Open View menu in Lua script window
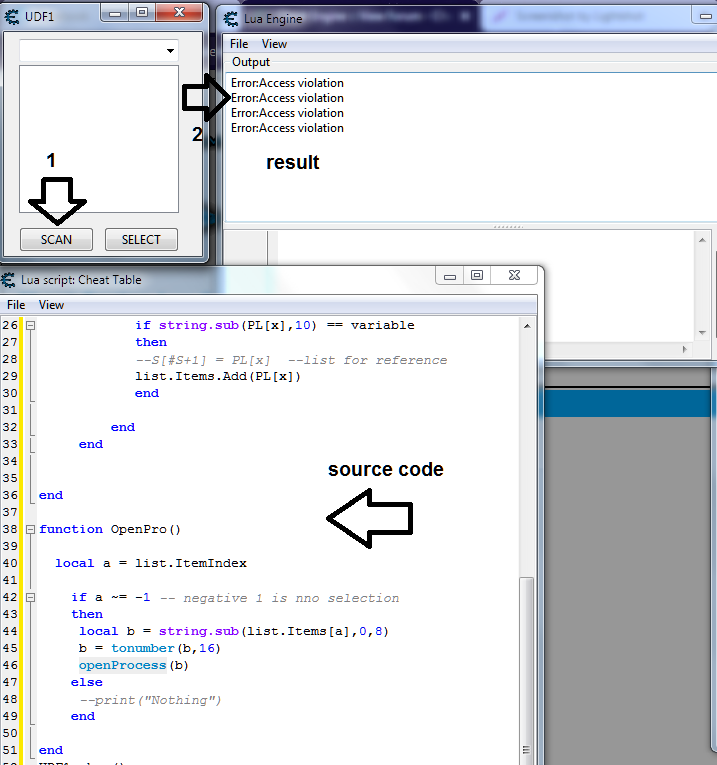Image resolution: width=717 pixels, height=765 pixels. (51, 305)
